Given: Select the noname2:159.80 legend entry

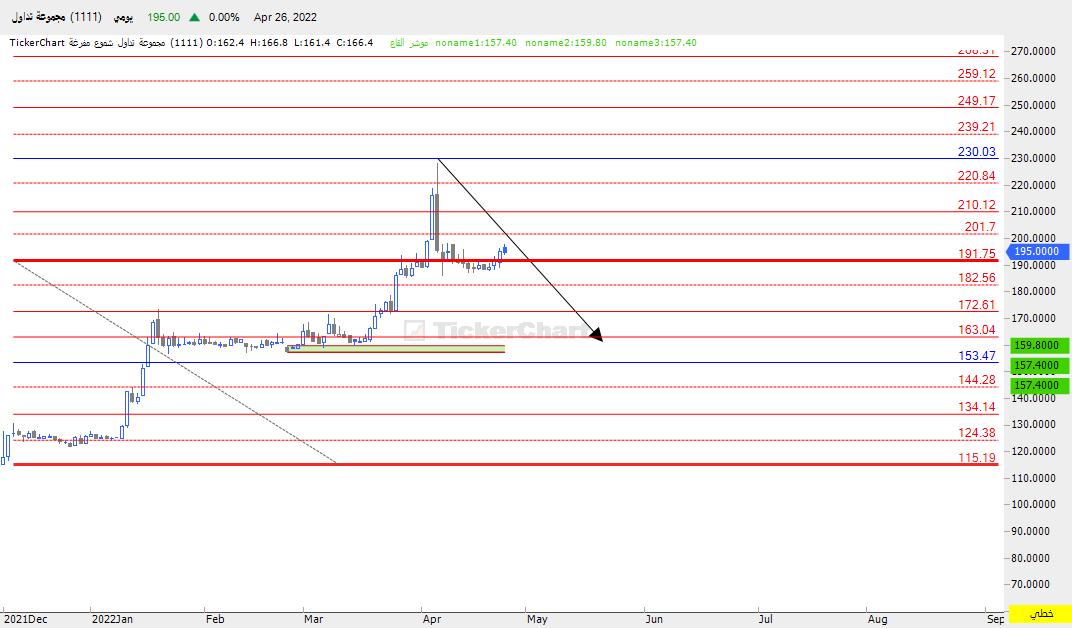Looking at the screenshot, I should point(566,43).
